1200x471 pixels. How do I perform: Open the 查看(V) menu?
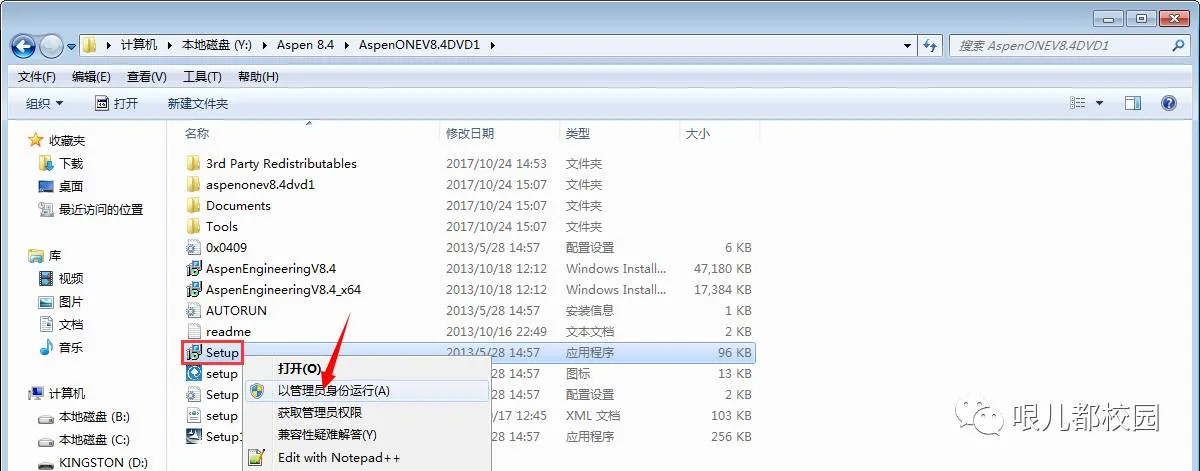coord(147,77)
